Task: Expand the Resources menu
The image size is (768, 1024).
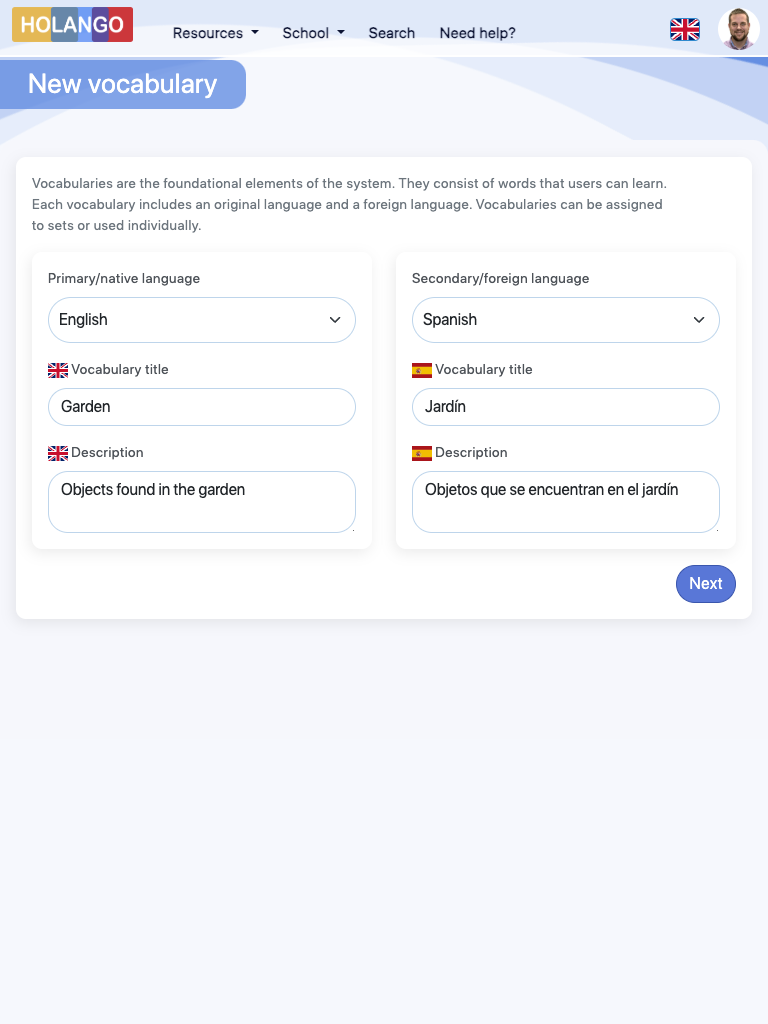Action: click(215, 33)
